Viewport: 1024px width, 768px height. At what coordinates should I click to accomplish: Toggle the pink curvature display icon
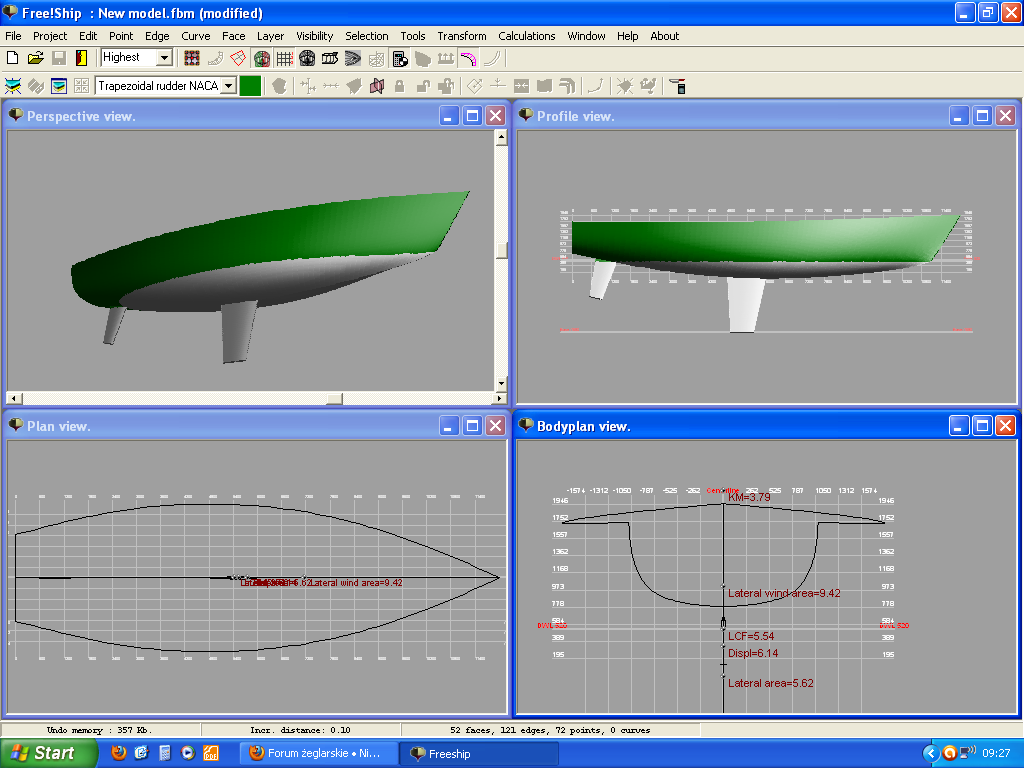[x=468, y=58]
